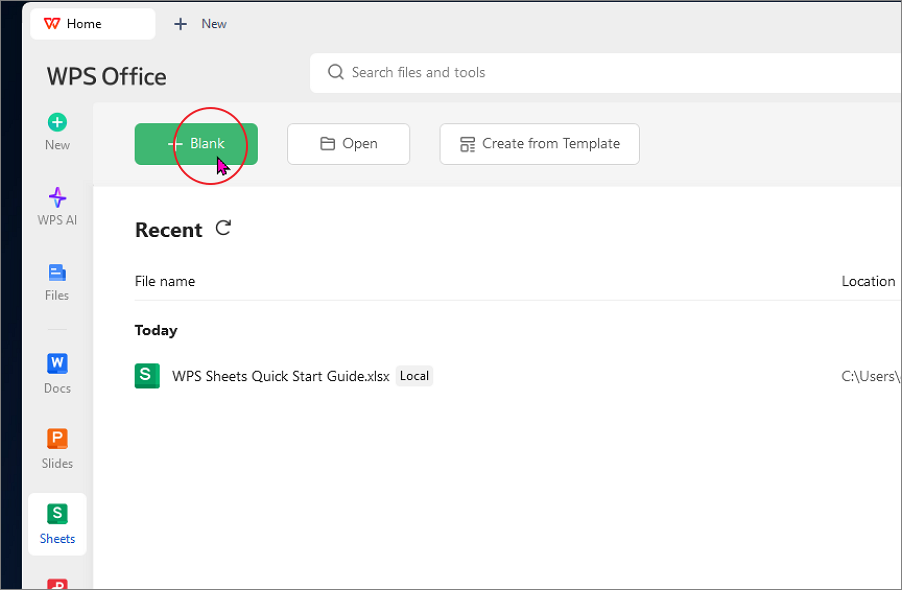Click the Blank new spreadsheet button

pos(196,144)
